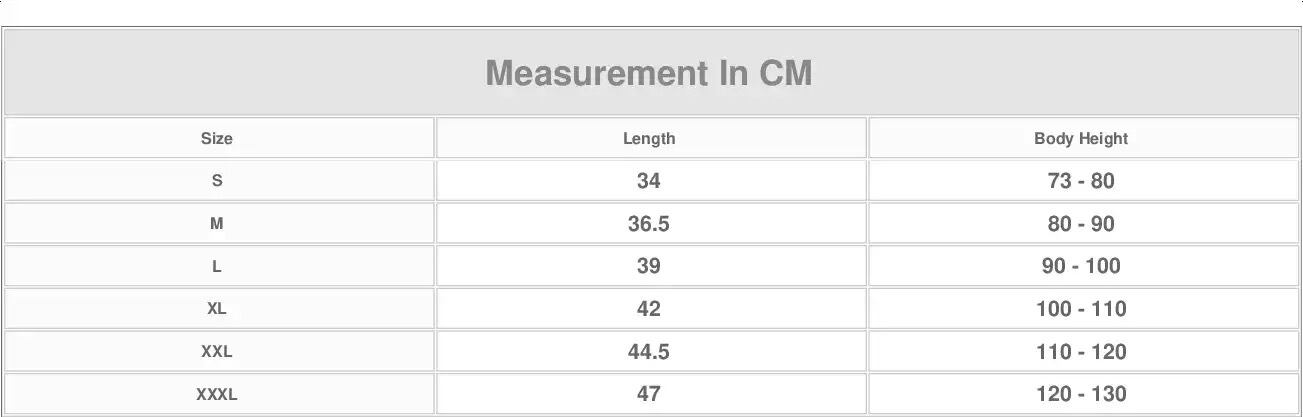The height and width of the screenshot is (417, 1303).
Task: Select the length value 36.5
Action: click(649, 224)
